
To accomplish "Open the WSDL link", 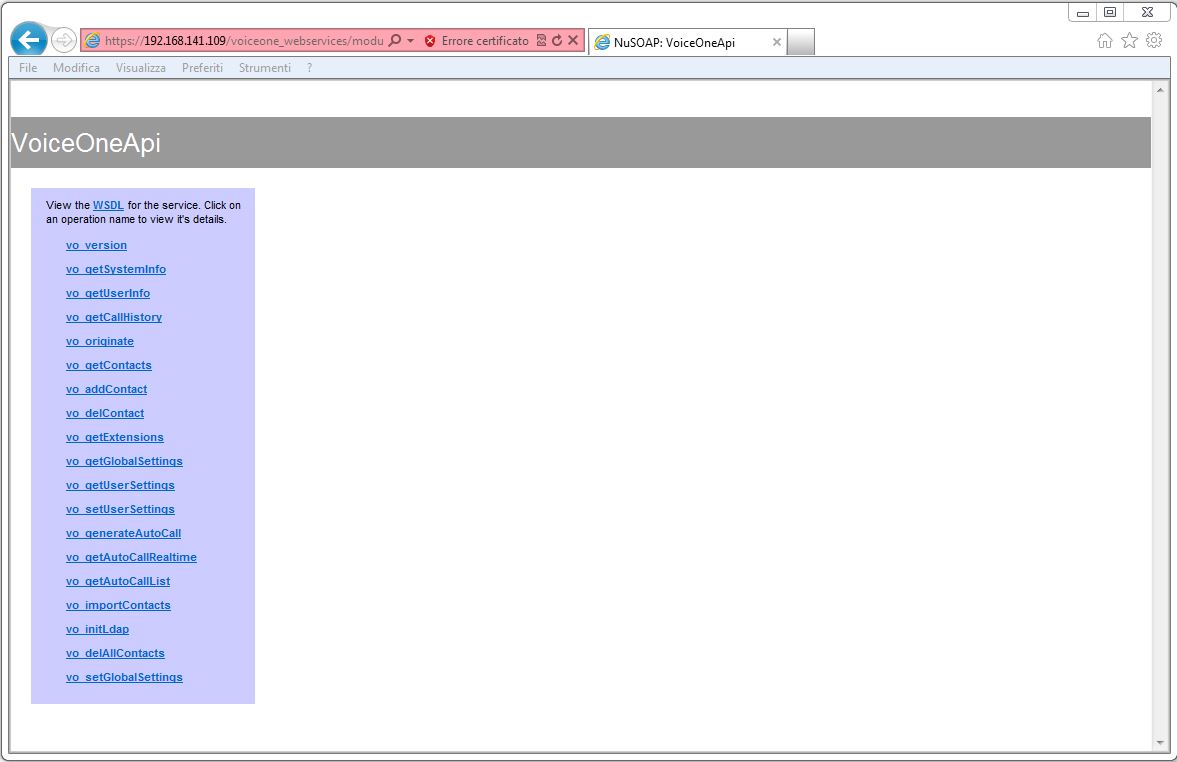I will (x=108, y=205).
